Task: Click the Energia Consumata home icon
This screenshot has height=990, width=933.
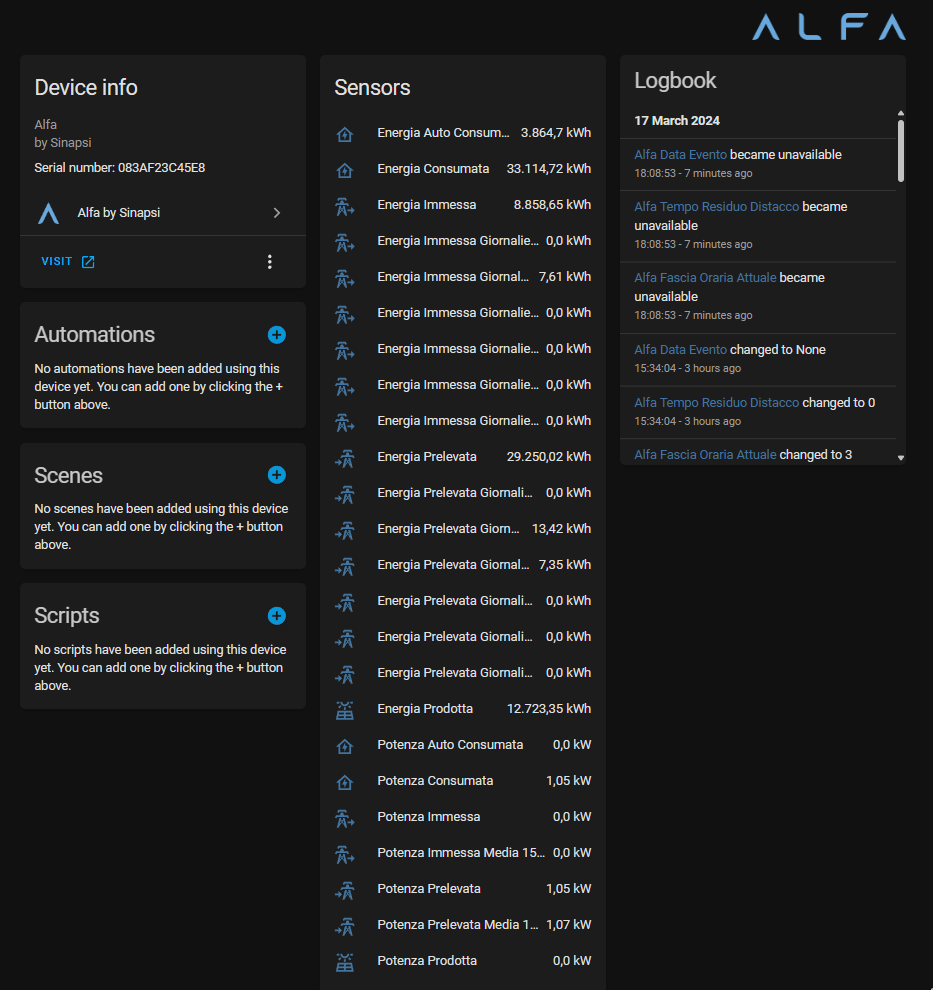Action: pyautogui.click(x=345, y=170)
